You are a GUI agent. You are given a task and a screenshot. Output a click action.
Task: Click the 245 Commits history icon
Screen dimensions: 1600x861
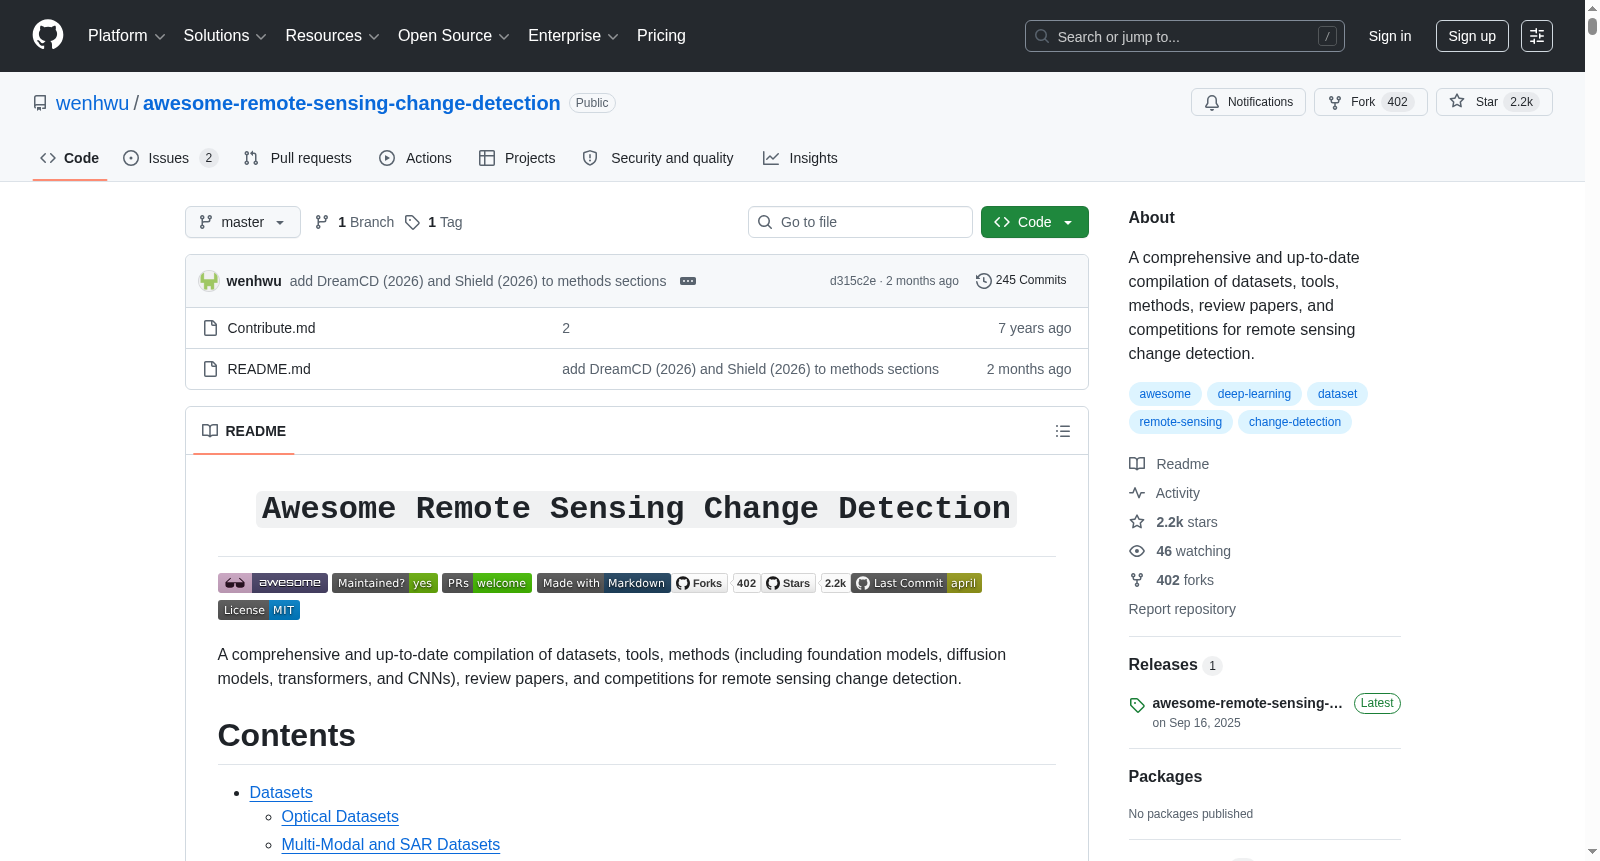[983, 281]
